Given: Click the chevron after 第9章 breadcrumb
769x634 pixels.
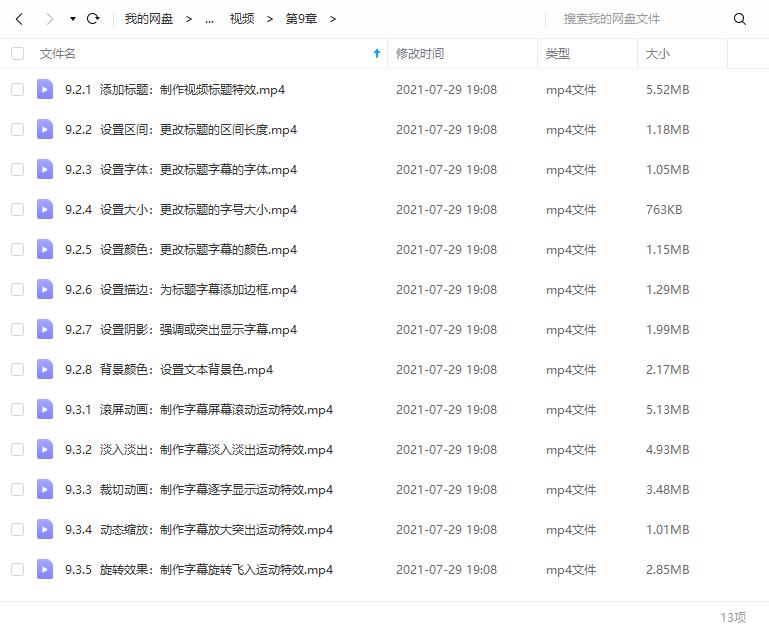Looking at the screenshot, I should (333, 19).
